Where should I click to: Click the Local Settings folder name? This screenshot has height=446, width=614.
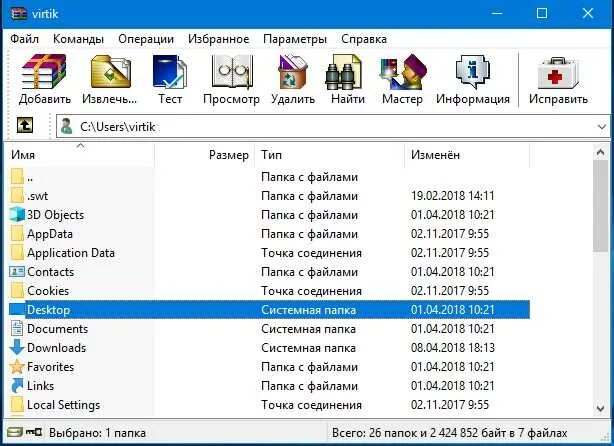click(x=63, y=405)
